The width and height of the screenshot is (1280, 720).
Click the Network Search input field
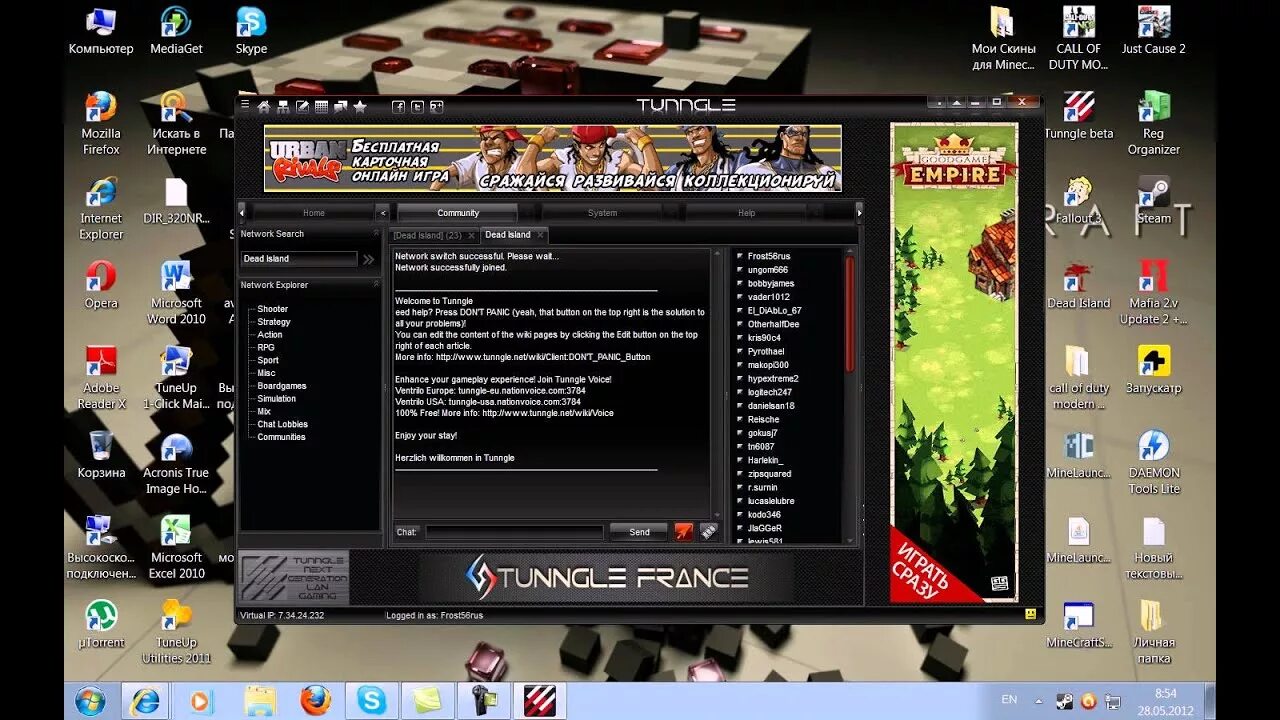299,259
